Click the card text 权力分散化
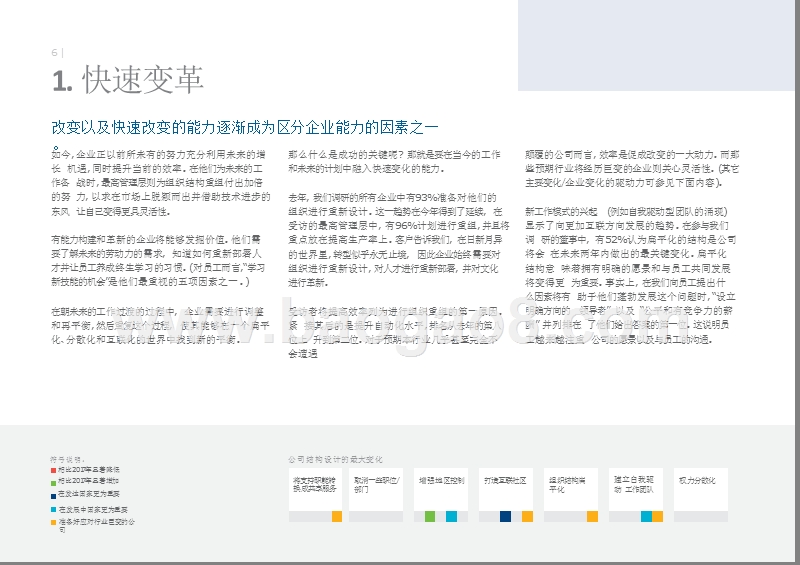The height and width of the screenshot is (565, 800). (x=697, y=480)
